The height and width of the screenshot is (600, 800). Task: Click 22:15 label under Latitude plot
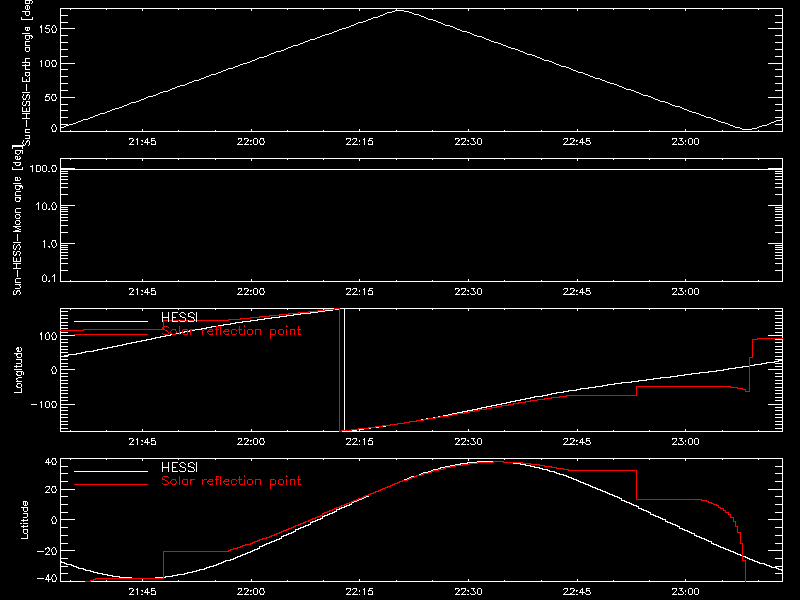click(360, 591)
